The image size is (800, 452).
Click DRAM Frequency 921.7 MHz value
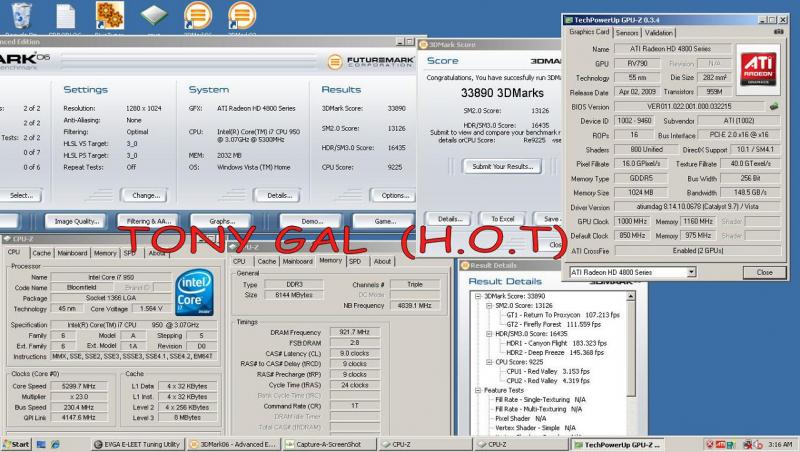(x=354, y=332)
